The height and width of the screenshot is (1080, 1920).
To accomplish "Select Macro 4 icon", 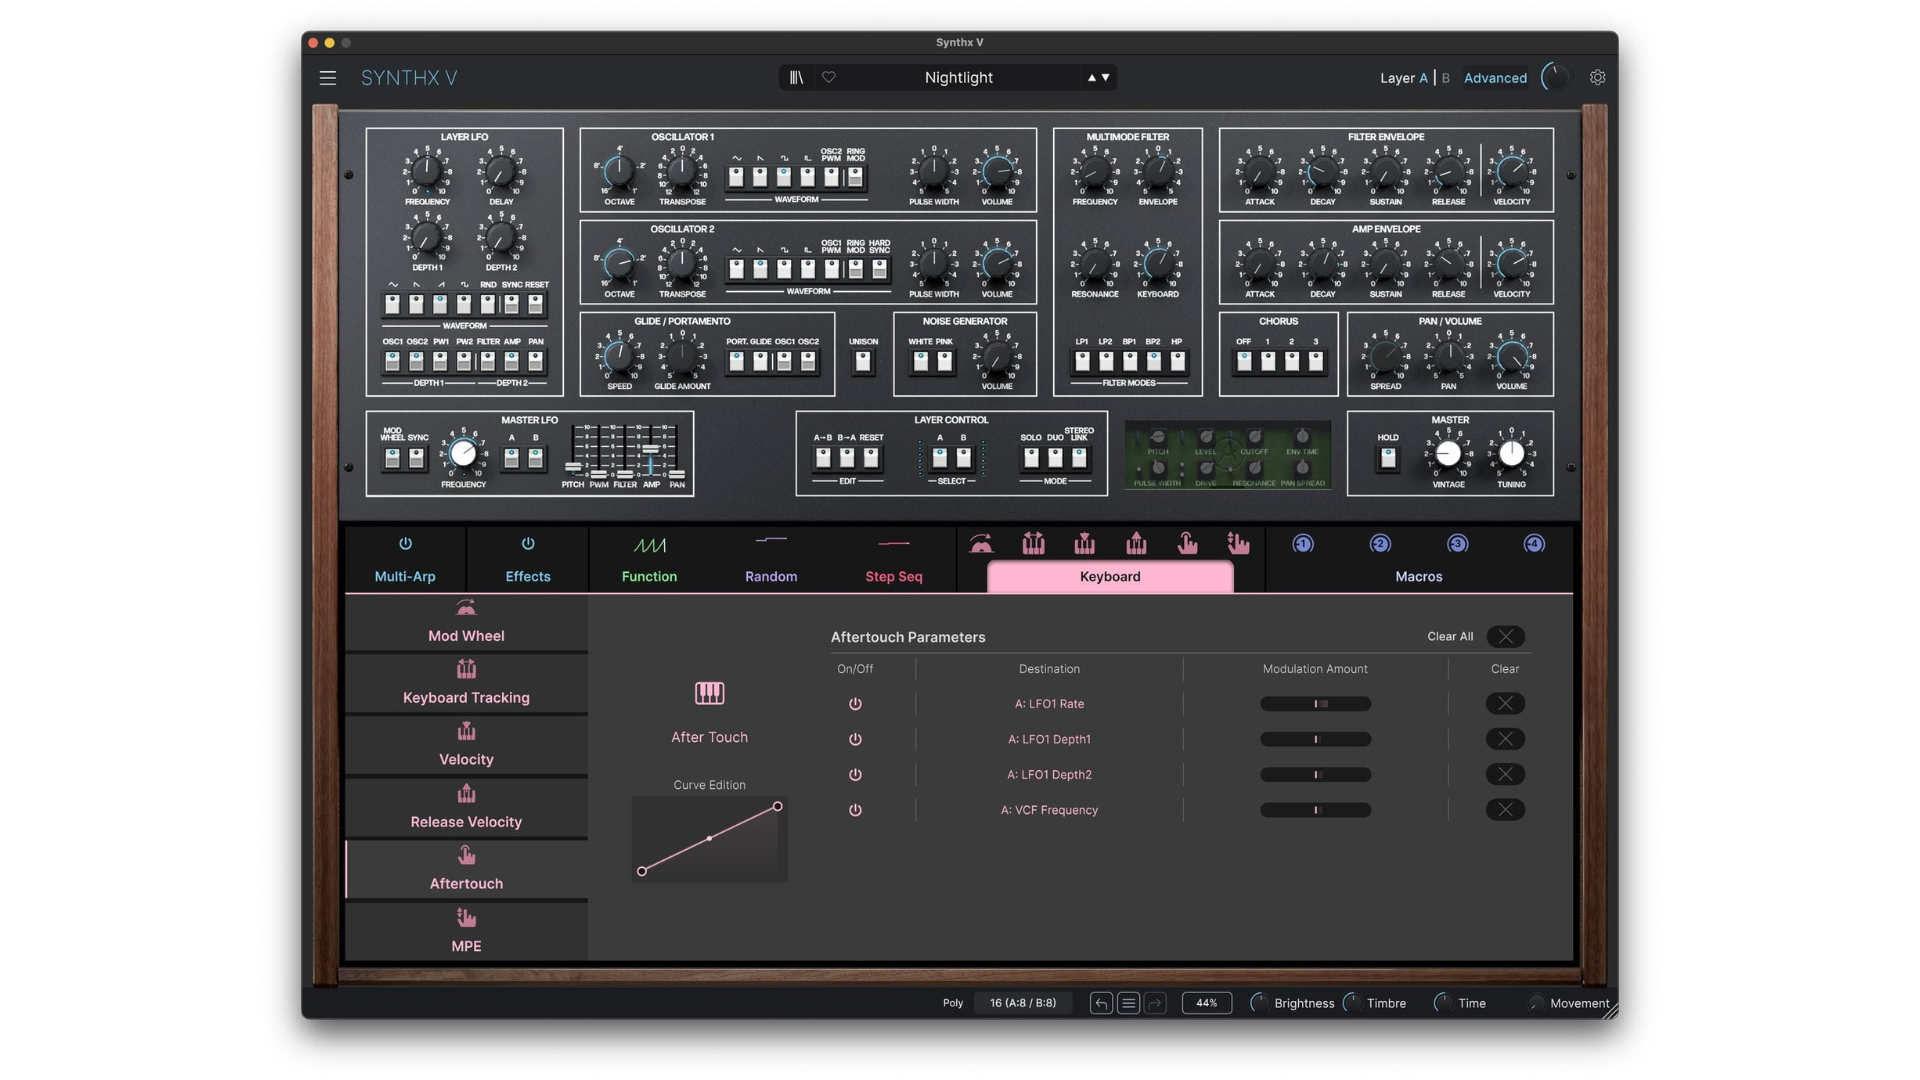I will [x=1534, y=544].
